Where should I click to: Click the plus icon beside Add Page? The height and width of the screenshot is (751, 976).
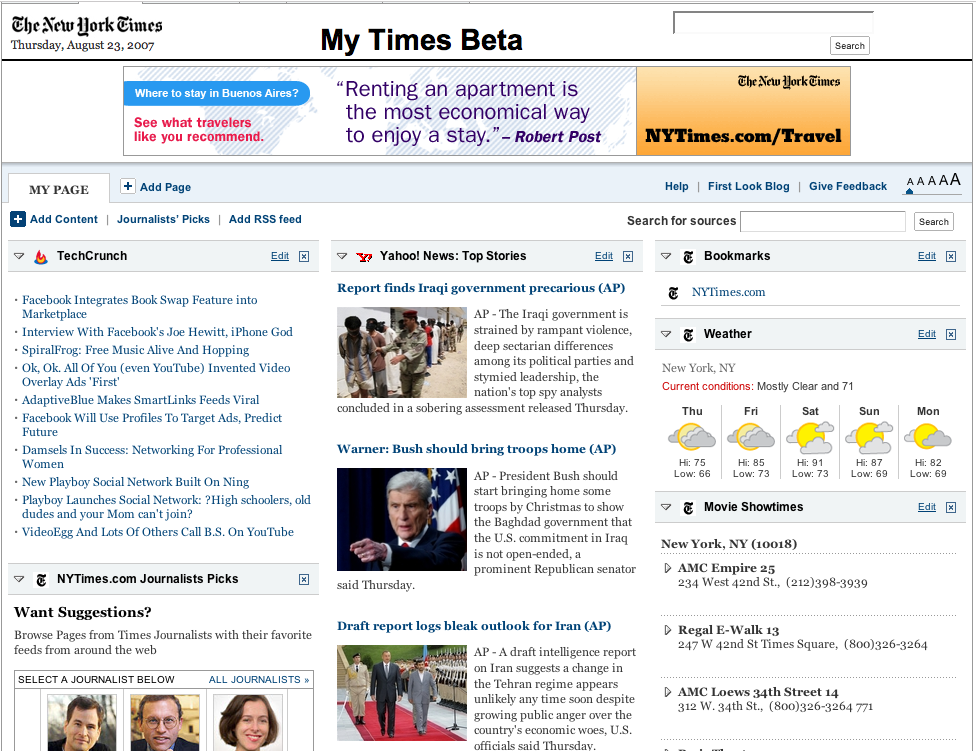pyautogui.click(x=128, y=186)
